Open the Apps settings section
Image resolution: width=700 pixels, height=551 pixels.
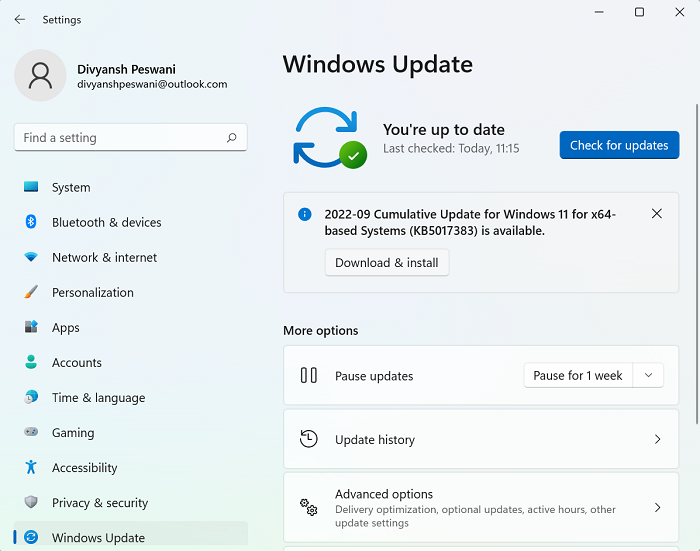(66, 328)
